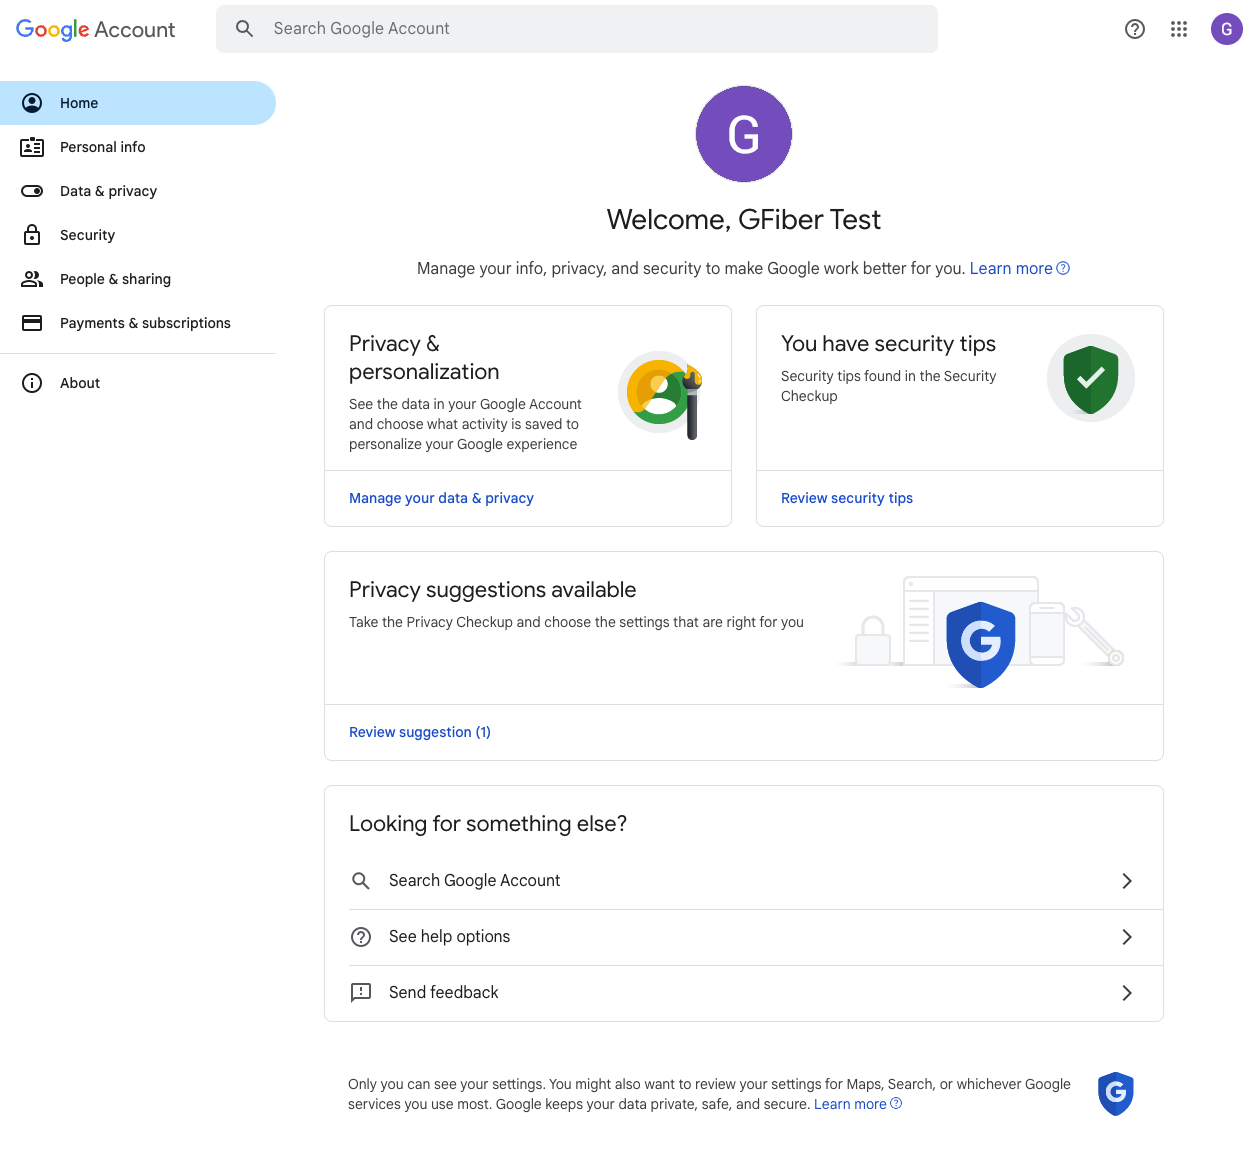Image resolution: width=1258 pixels, height=1153 pixels.
Task: Open the purple account avatar menu
Action: pos(1226,29)
